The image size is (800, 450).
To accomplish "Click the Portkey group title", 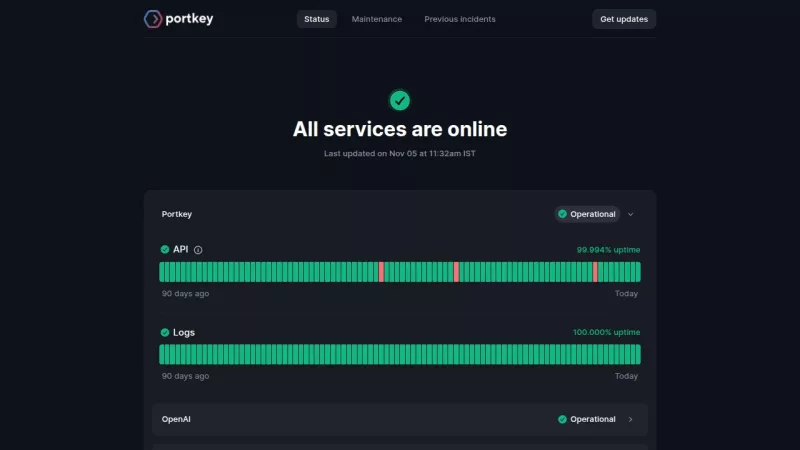I will tap(177, 214).
